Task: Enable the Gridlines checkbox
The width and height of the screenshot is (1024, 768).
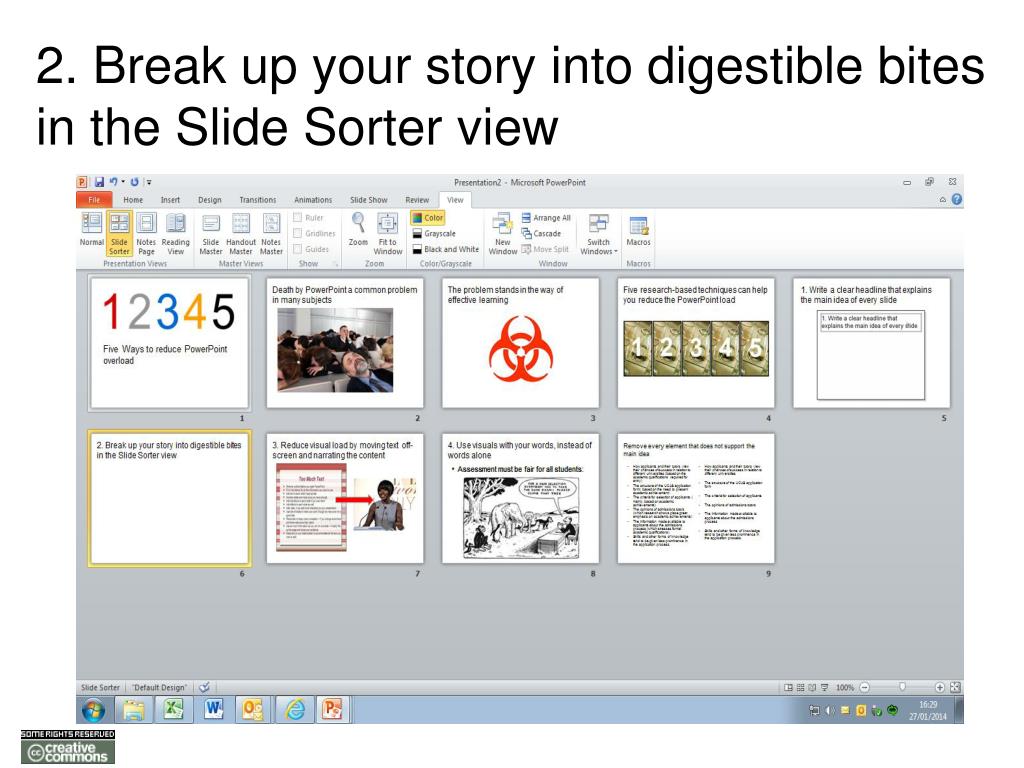Action: 297,233
